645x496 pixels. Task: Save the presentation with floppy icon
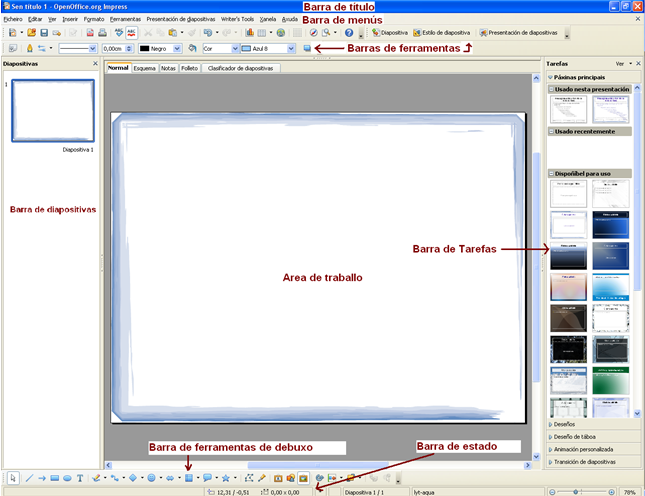pos(44,32)
